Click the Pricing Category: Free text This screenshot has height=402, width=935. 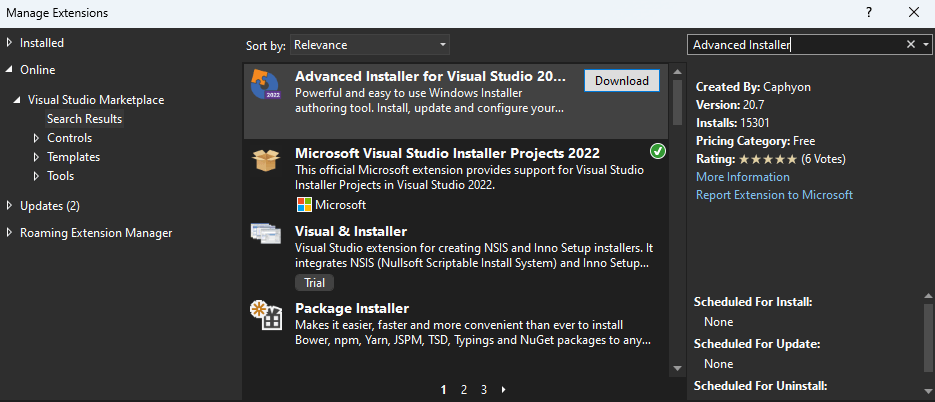(x=756, y=141)
